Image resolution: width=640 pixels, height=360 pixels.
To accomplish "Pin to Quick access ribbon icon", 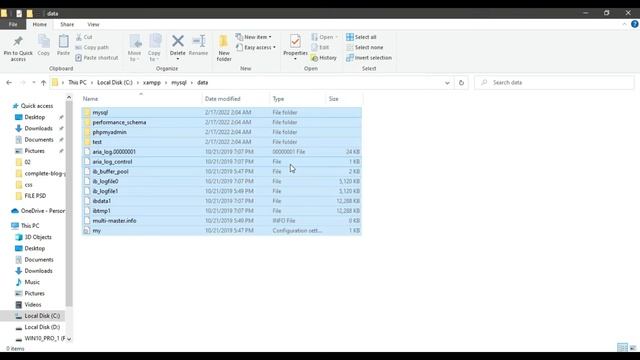I will click(x=18, y=48).
